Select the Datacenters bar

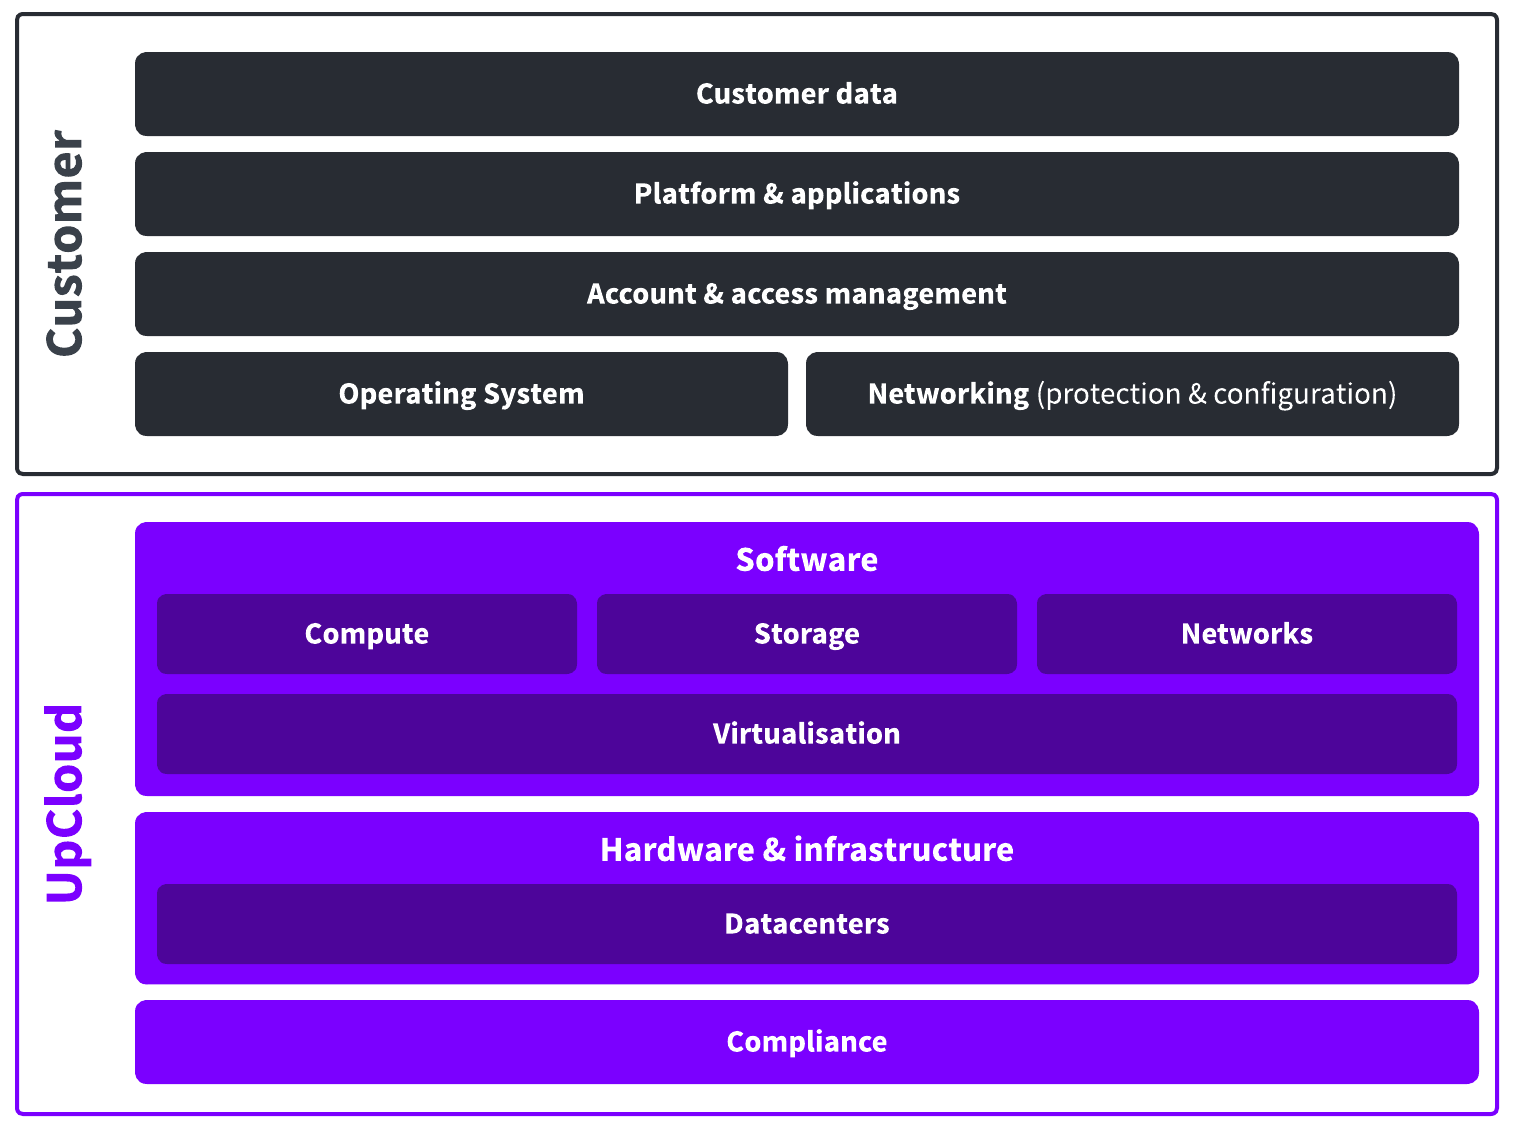point(807,924)
